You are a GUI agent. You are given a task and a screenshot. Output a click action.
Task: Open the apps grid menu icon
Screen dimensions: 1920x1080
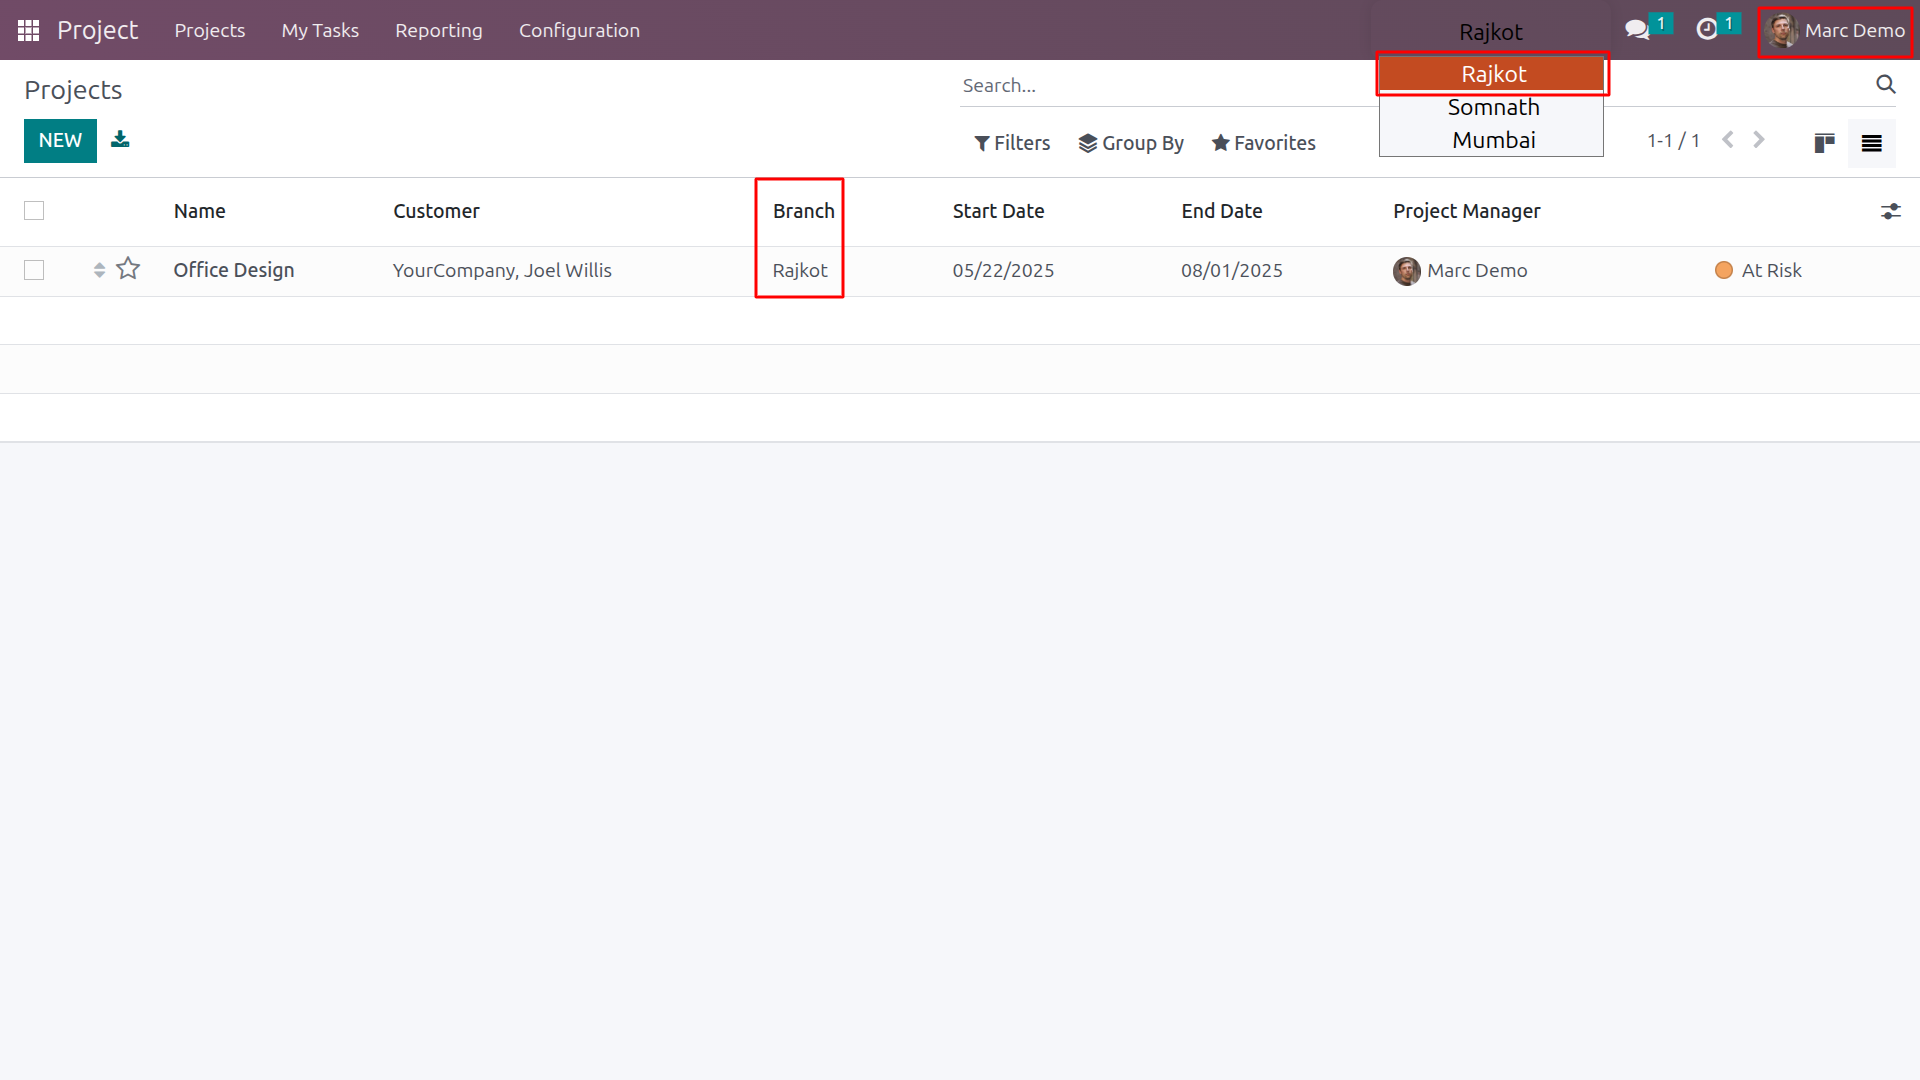tap(28, 30)
